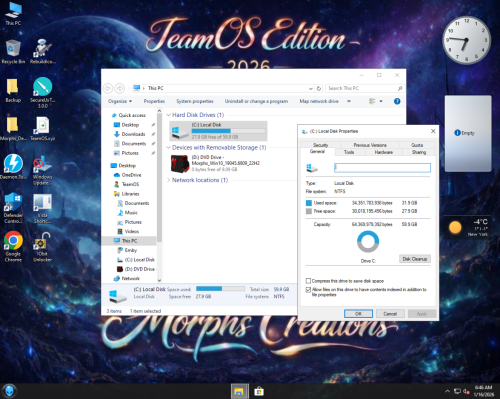Screen dimensions: 500x399
Task: Open File Explorer from the taskbar
Action: click(x=239, y=391)
